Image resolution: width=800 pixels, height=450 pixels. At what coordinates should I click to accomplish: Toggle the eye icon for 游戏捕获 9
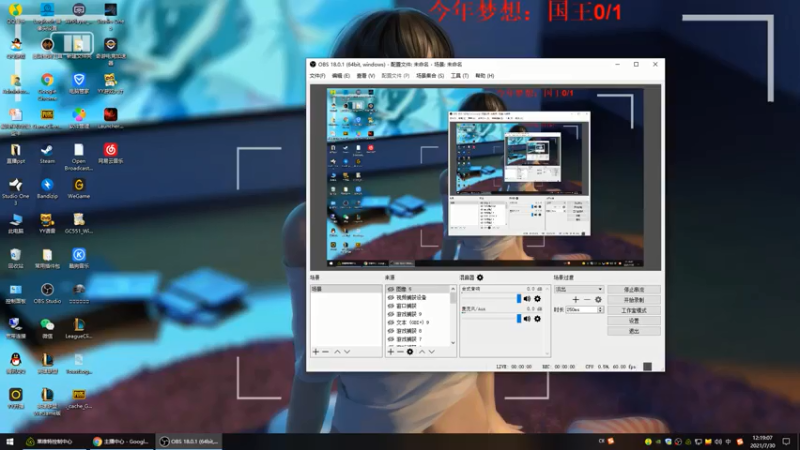391,314
